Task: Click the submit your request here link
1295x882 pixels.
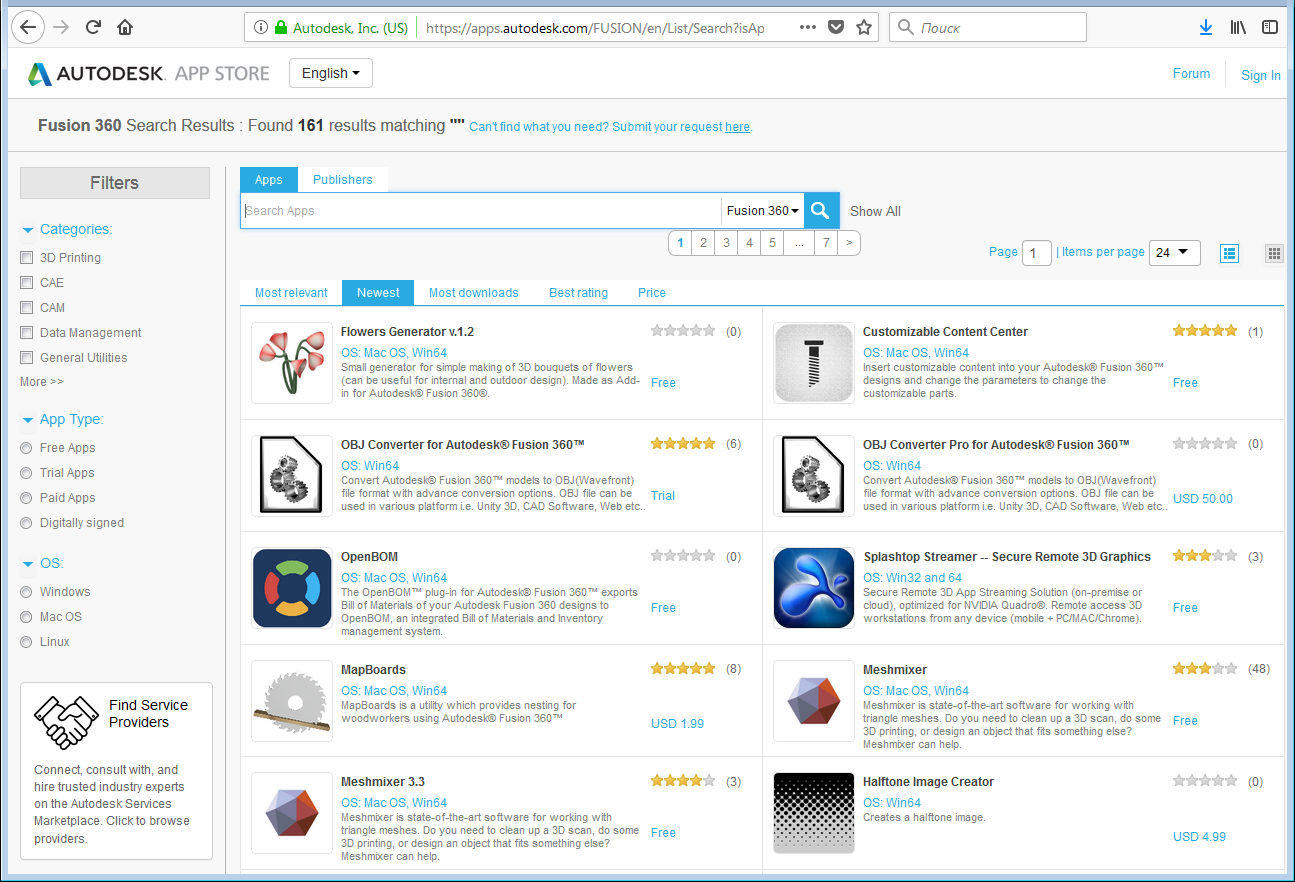Action: click(737, 127)
